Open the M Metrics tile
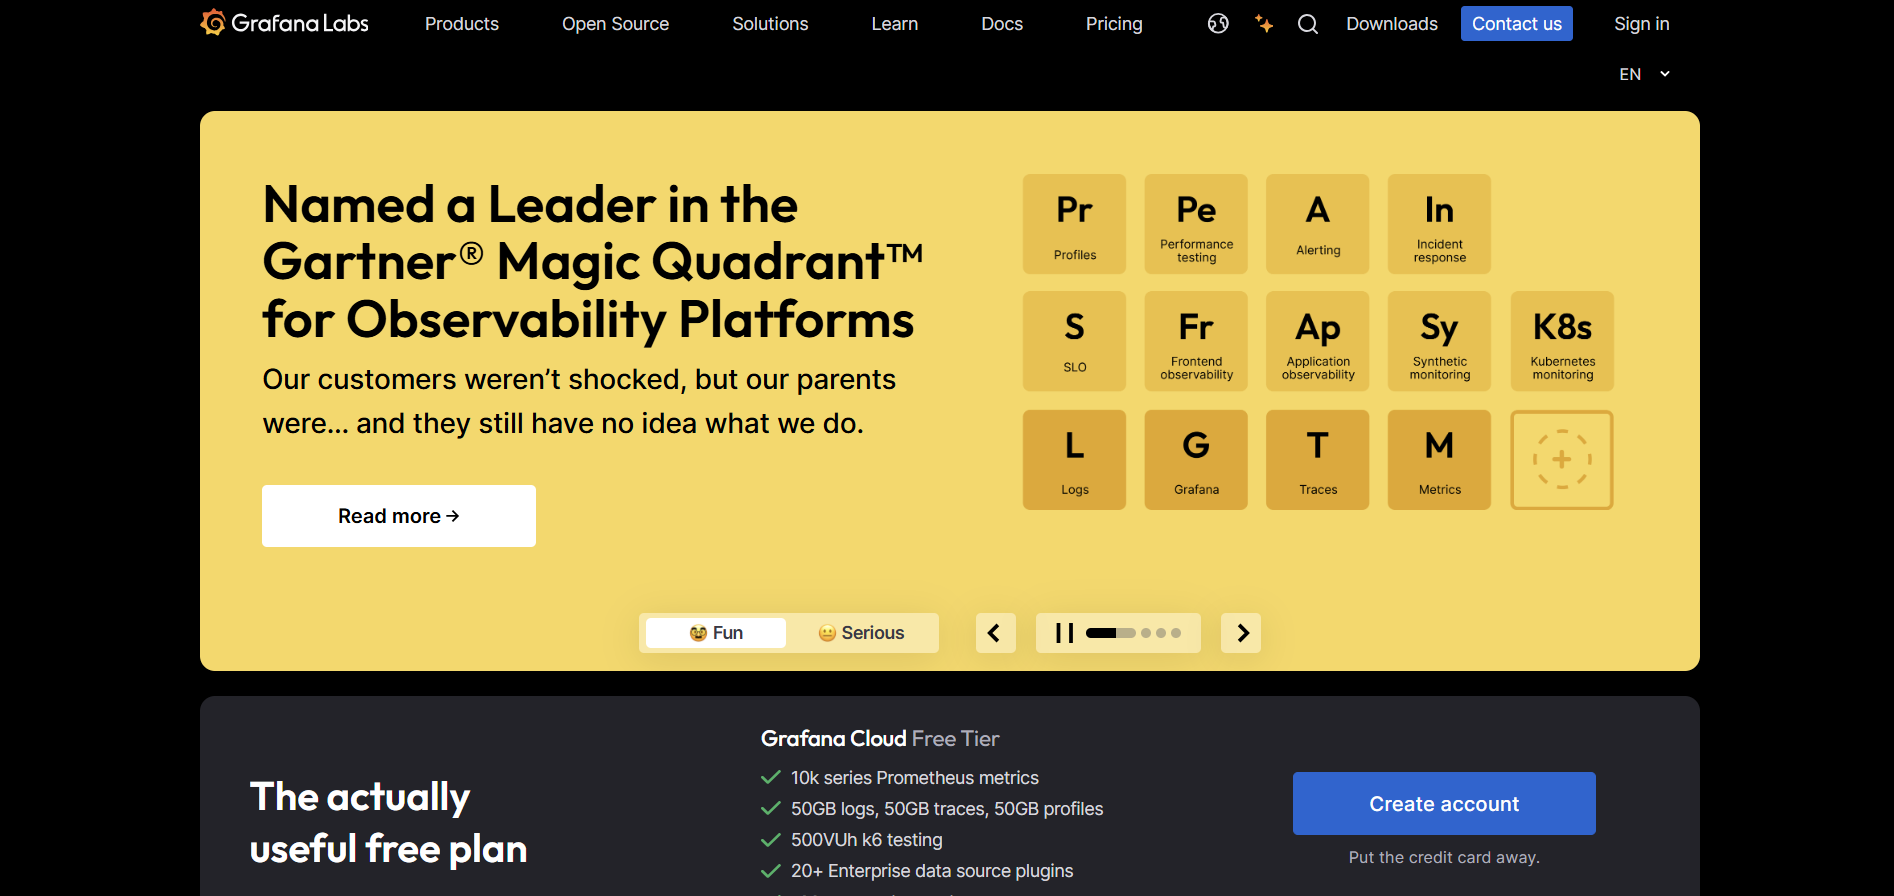Screen dimensions: 1894x896 pyautogui.click(x=1439, y=460)
